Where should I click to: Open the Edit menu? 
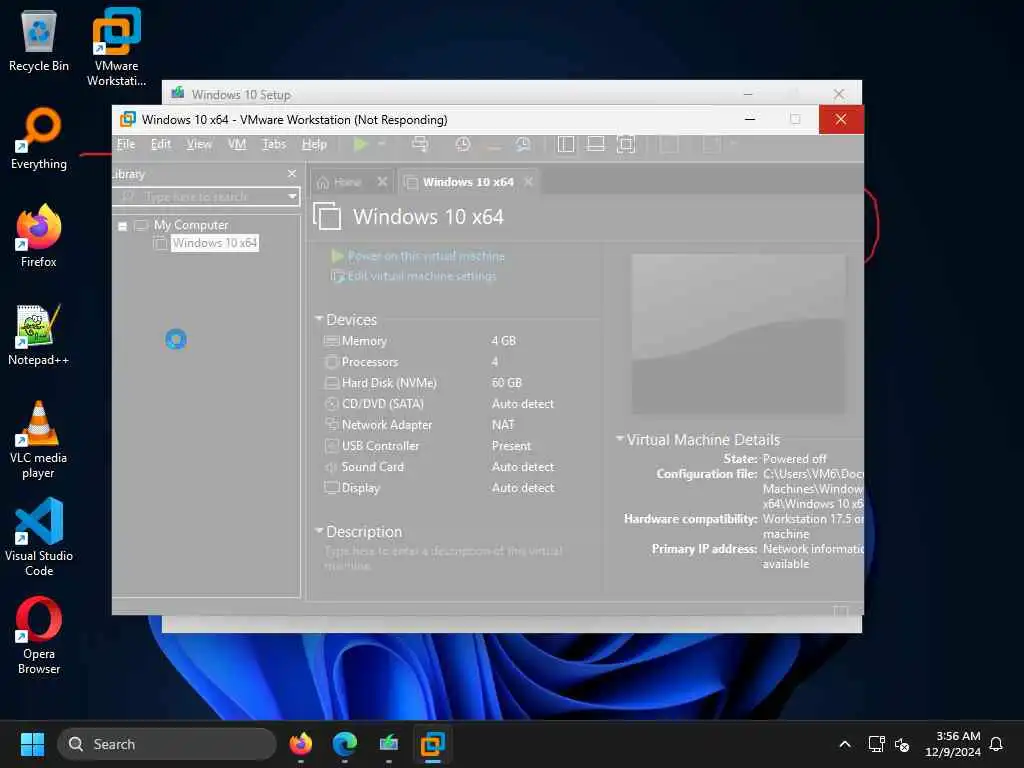point(161,144)
